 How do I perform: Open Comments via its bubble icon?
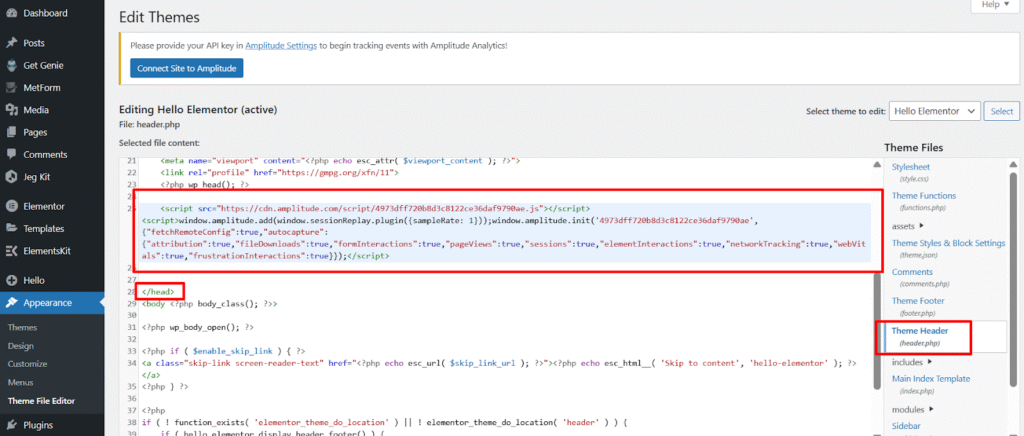[x=11, y=154]
